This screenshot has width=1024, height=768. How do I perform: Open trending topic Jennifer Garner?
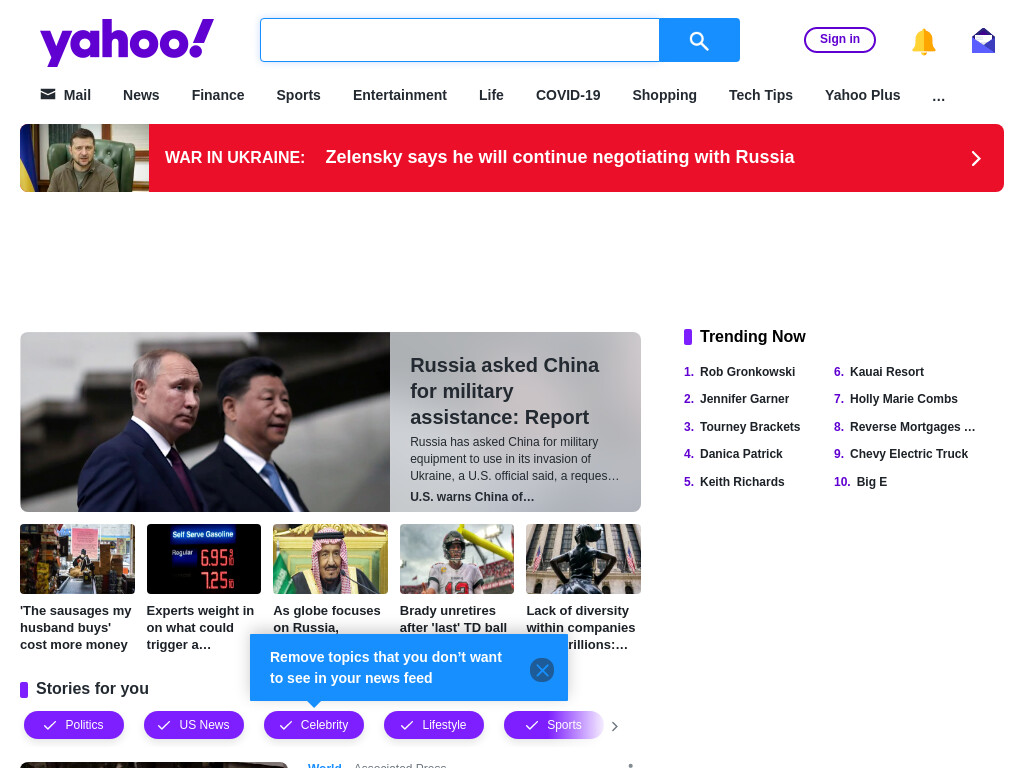(744, 399)
